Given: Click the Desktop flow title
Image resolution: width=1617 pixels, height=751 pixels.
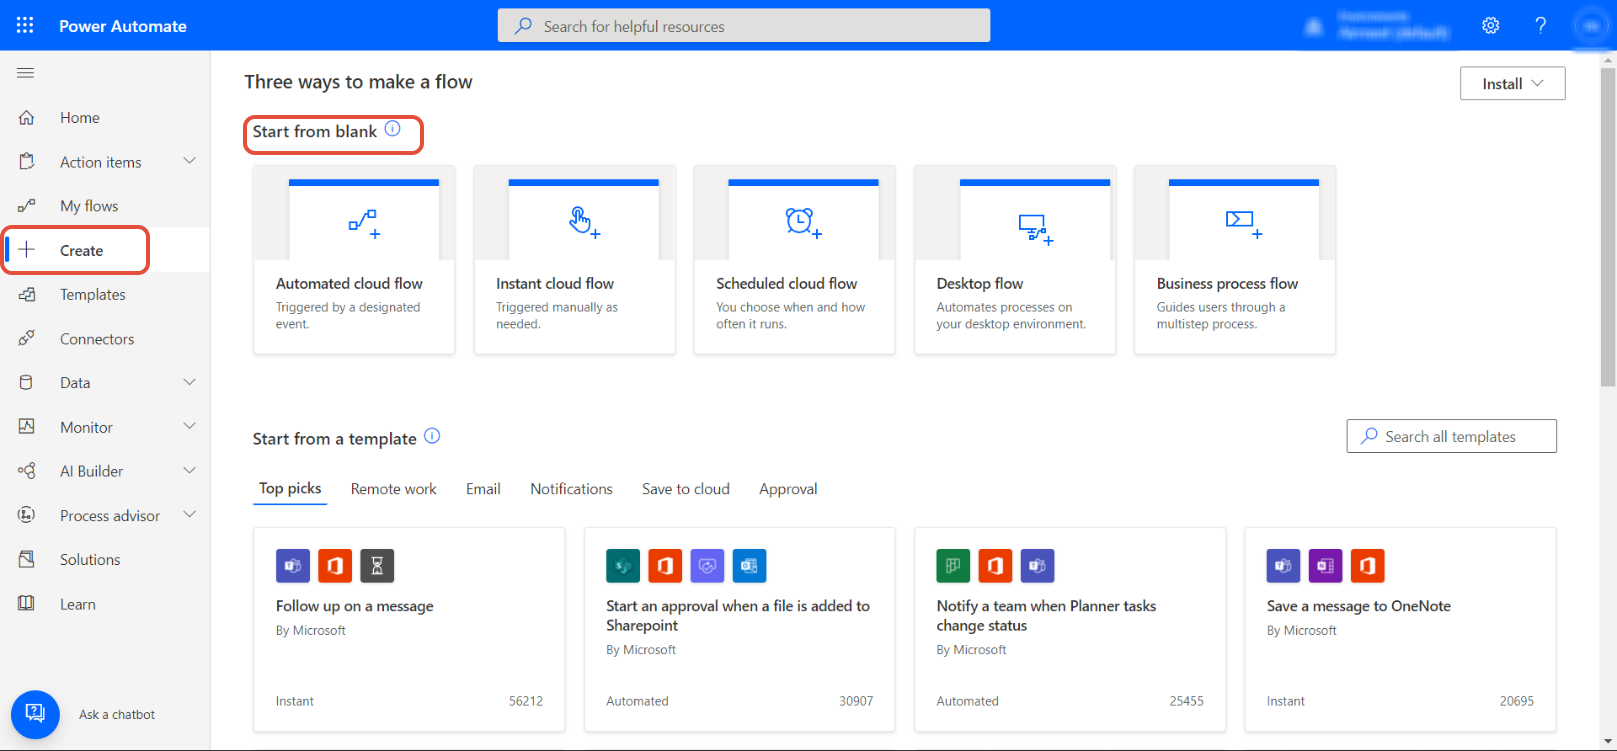Looking at the screenshot, I should pyautogui.click(x=979, y=284).
